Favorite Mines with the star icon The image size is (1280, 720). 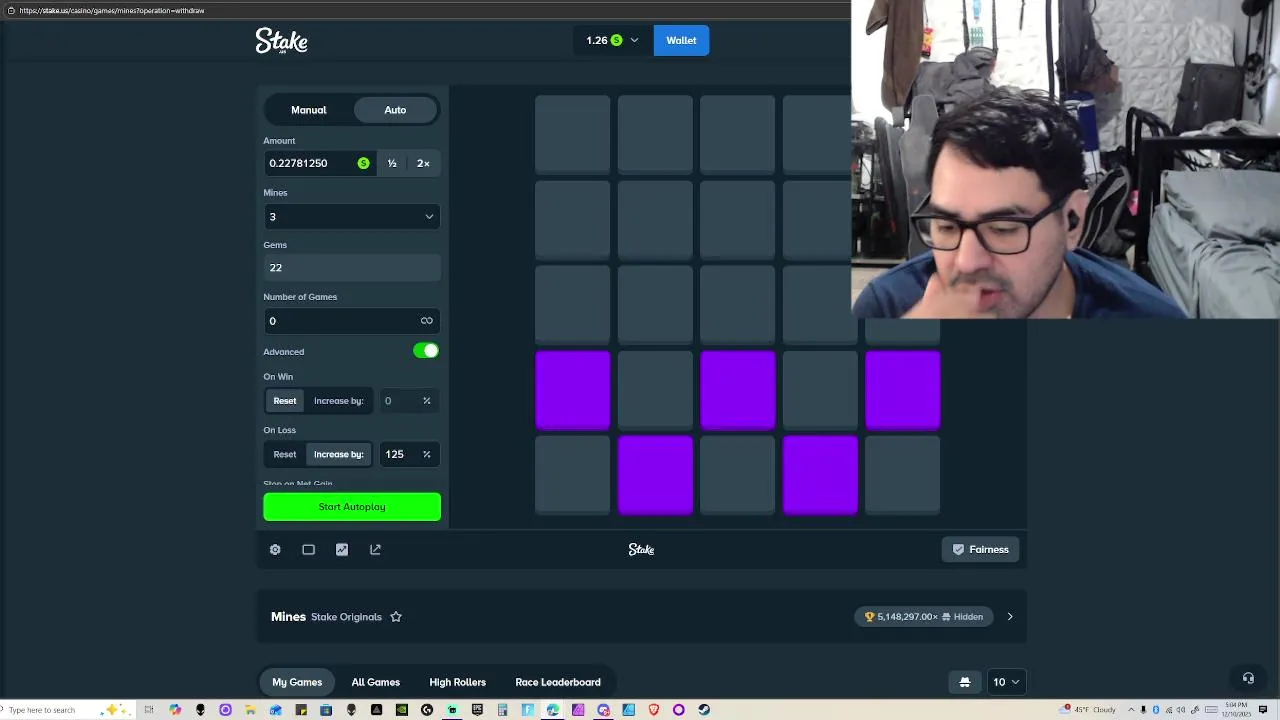coord(396,617)
